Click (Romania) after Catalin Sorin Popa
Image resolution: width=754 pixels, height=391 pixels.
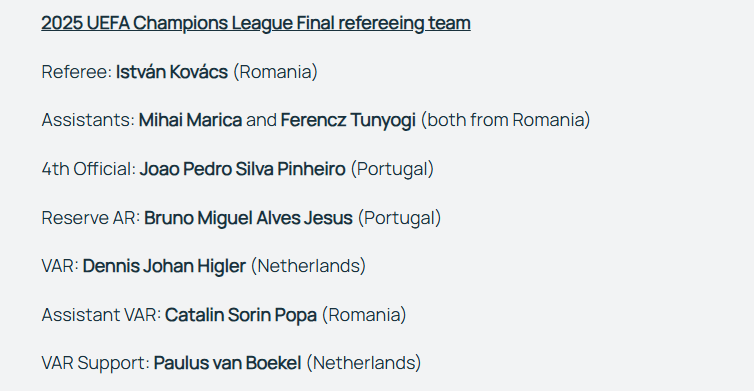(364, 315)
